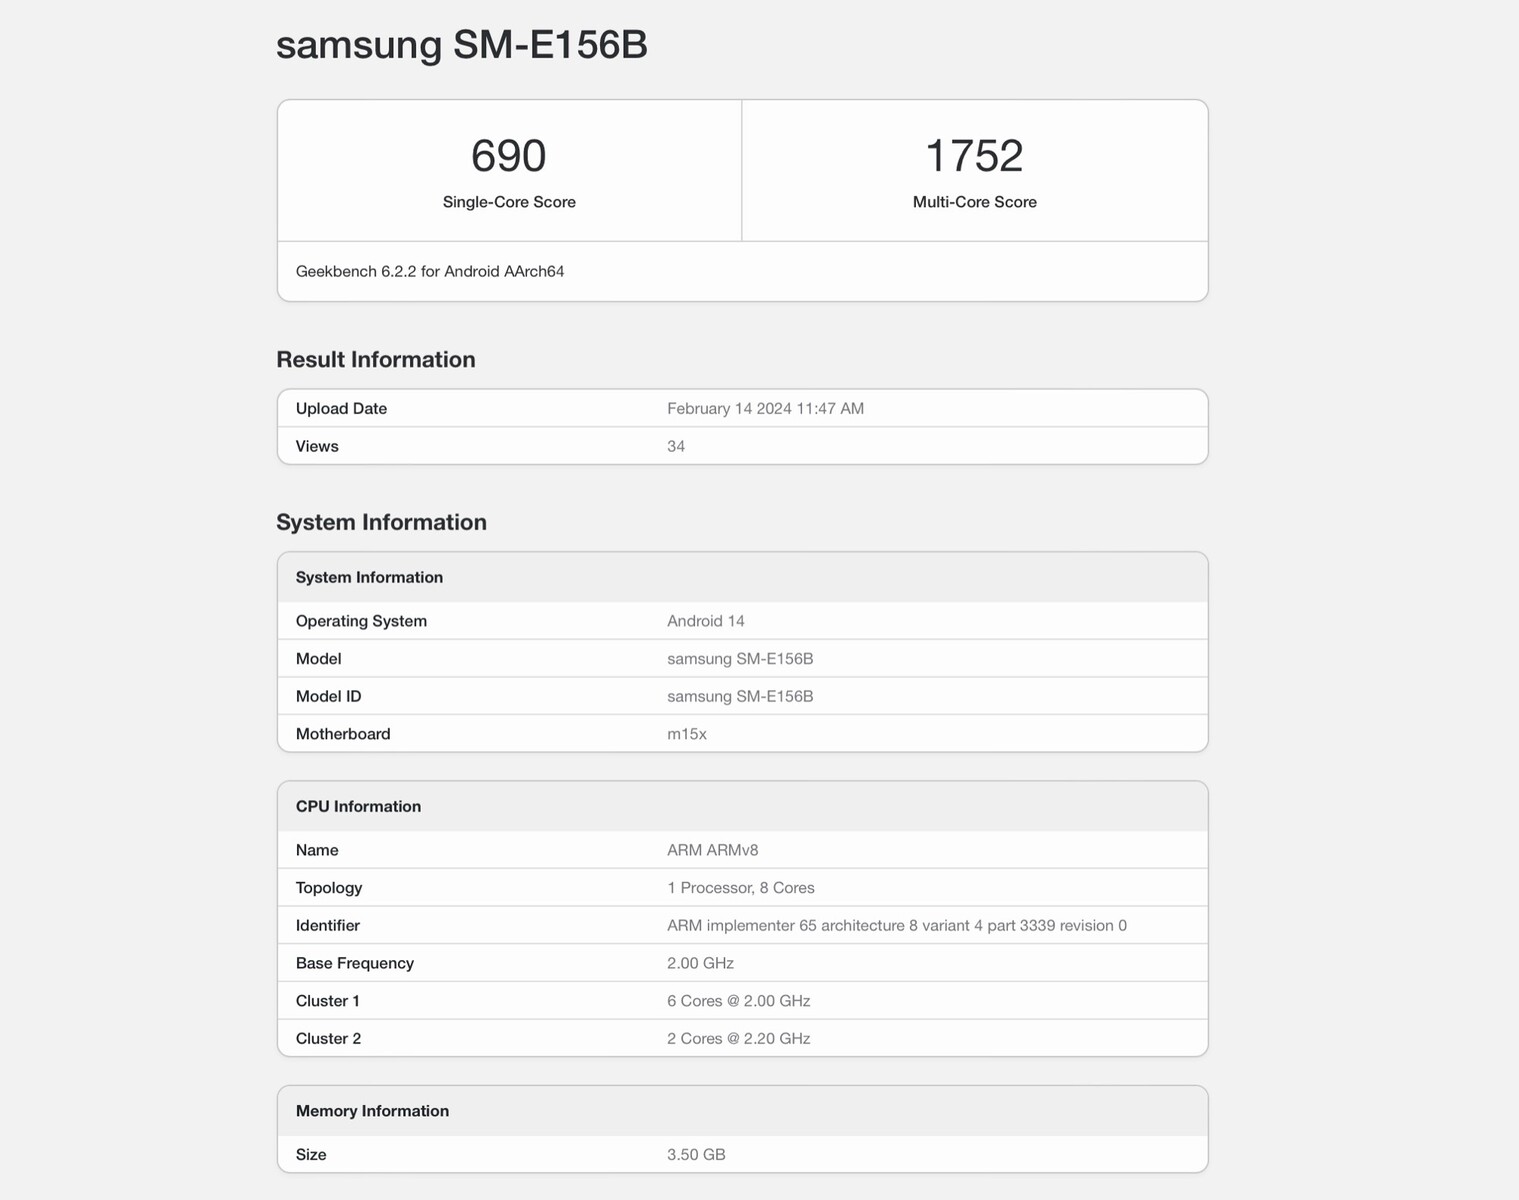The image size is (1519, 1200).
Task: Click the Identifier value ARM implementer 65
Action: 897,926
